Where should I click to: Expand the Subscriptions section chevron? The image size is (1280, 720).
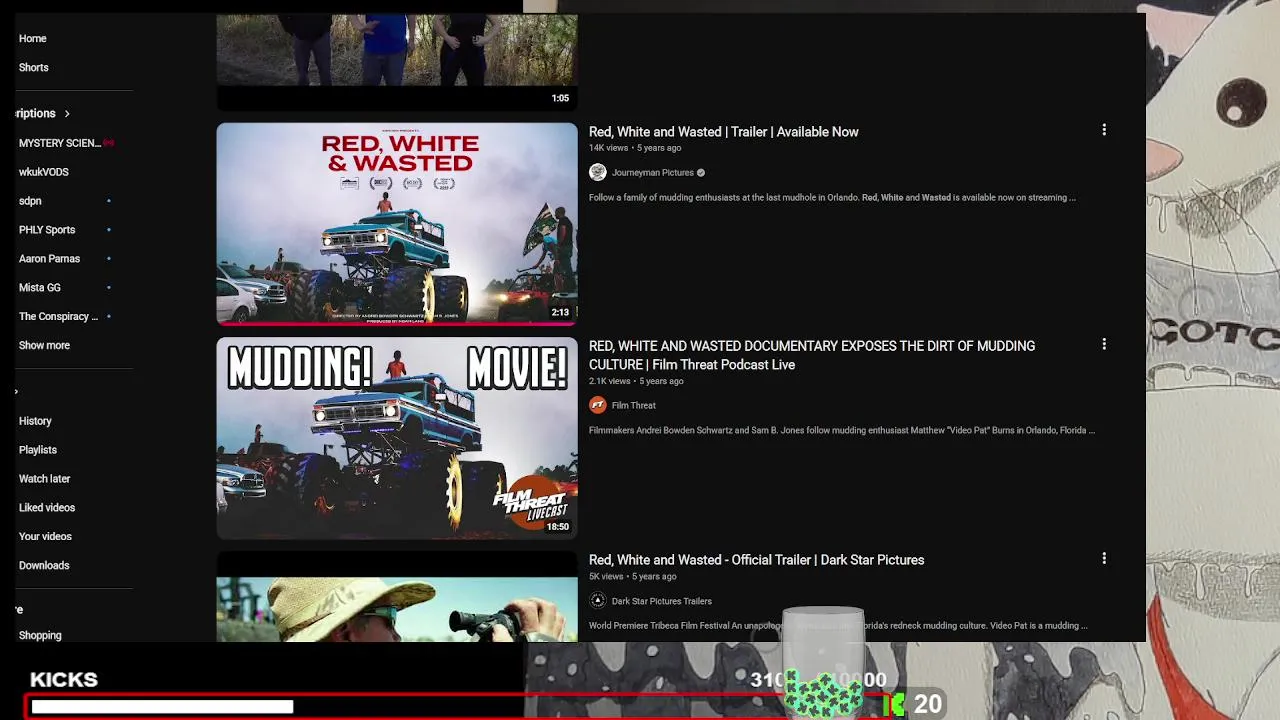coord(67,114)
